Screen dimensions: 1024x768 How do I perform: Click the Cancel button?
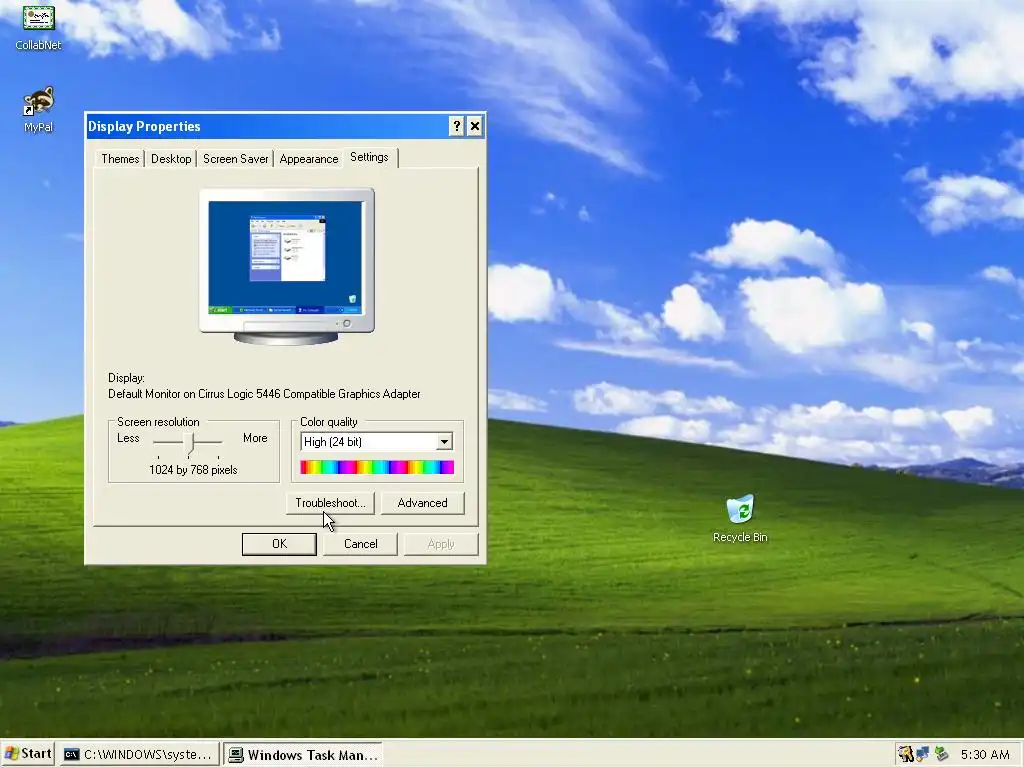(360, 544)
